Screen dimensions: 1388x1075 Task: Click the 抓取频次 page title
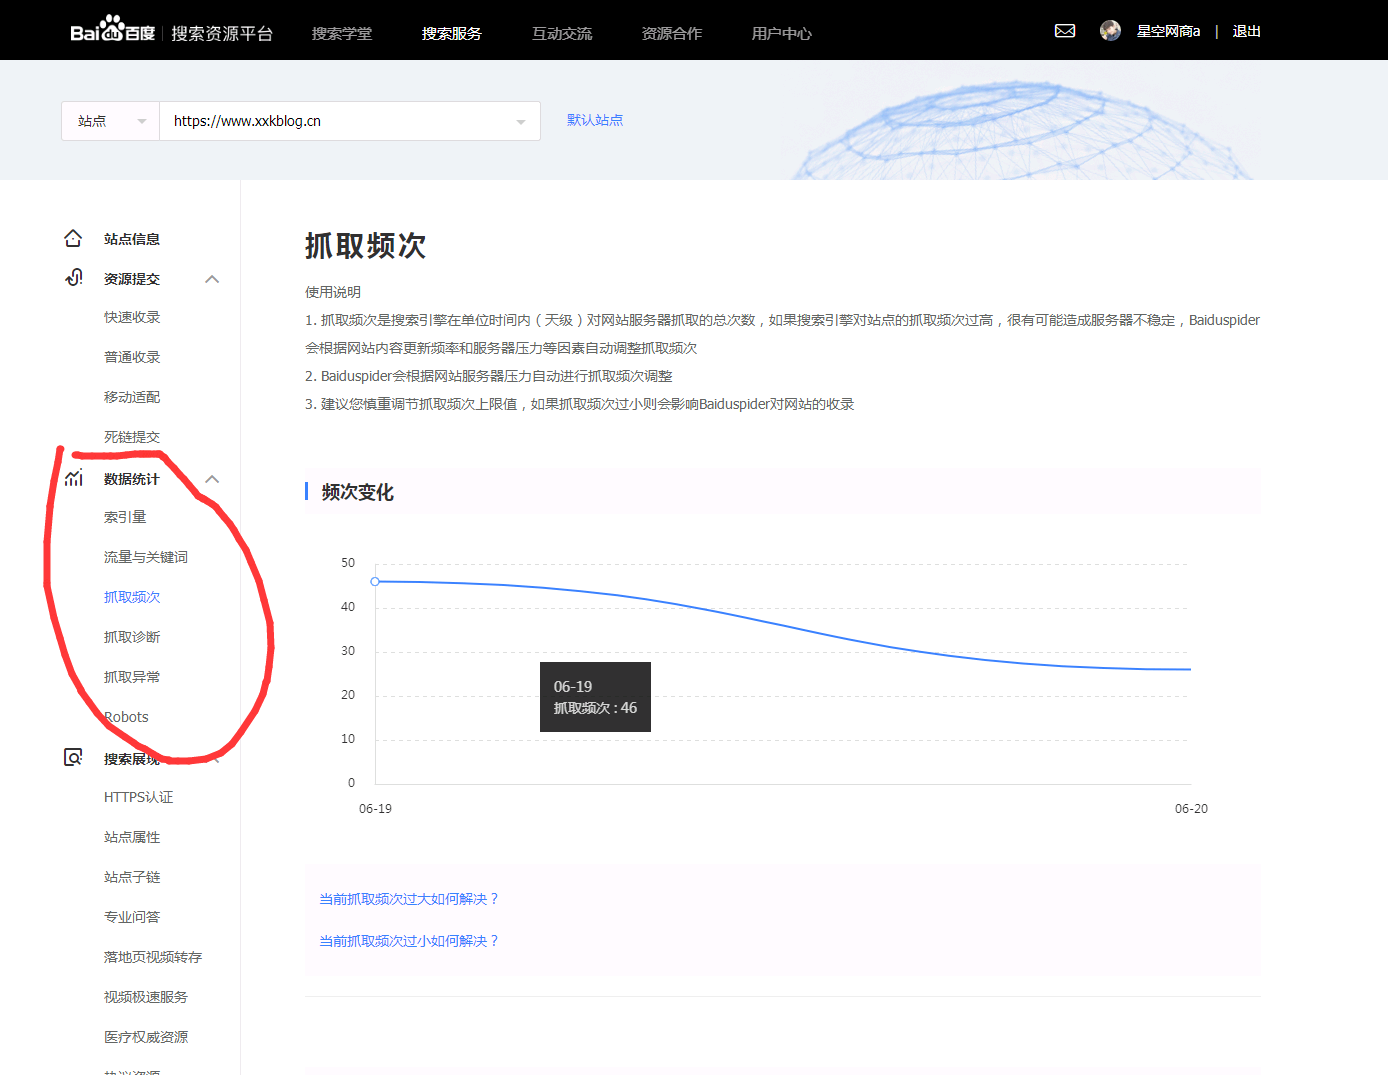click(x=366, y=246)
